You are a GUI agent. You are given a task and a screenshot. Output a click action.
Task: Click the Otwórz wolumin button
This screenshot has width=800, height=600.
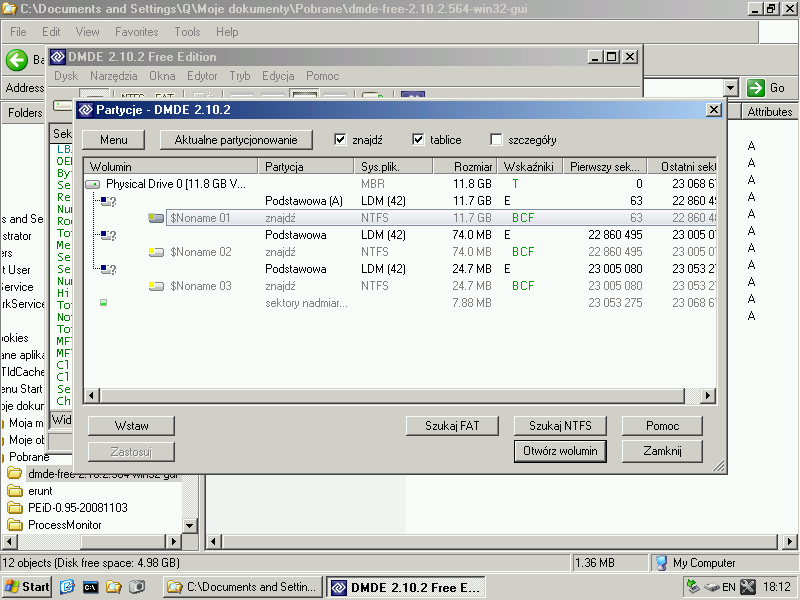[x=560, y=451]
